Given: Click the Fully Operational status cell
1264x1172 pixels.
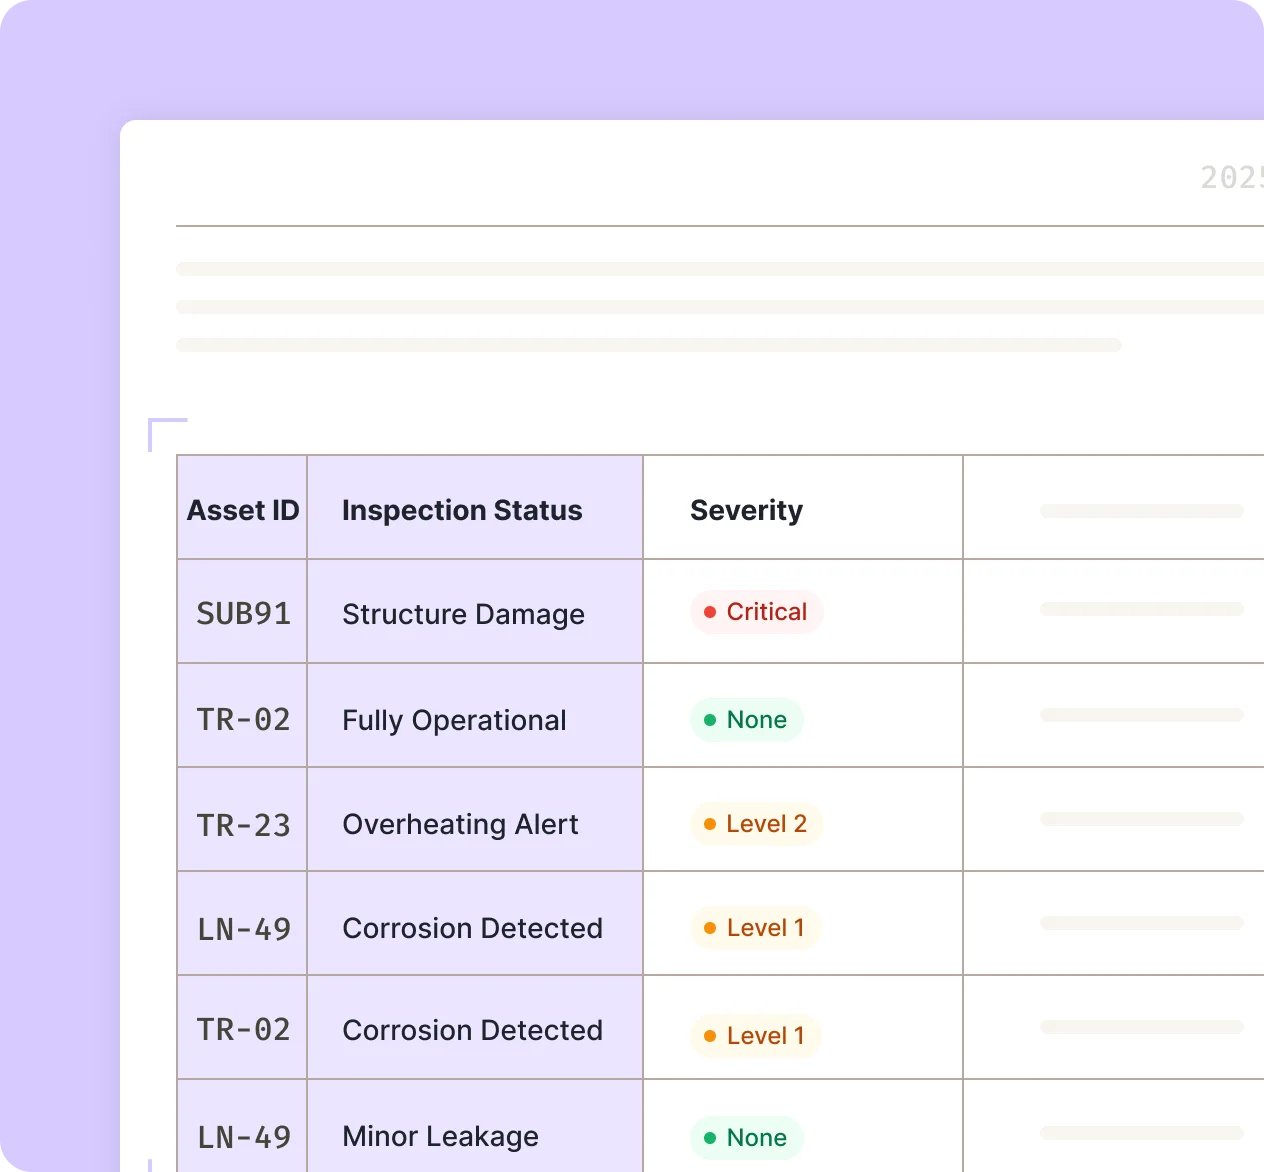Looking at the screenshot, I should click(454, 720).
